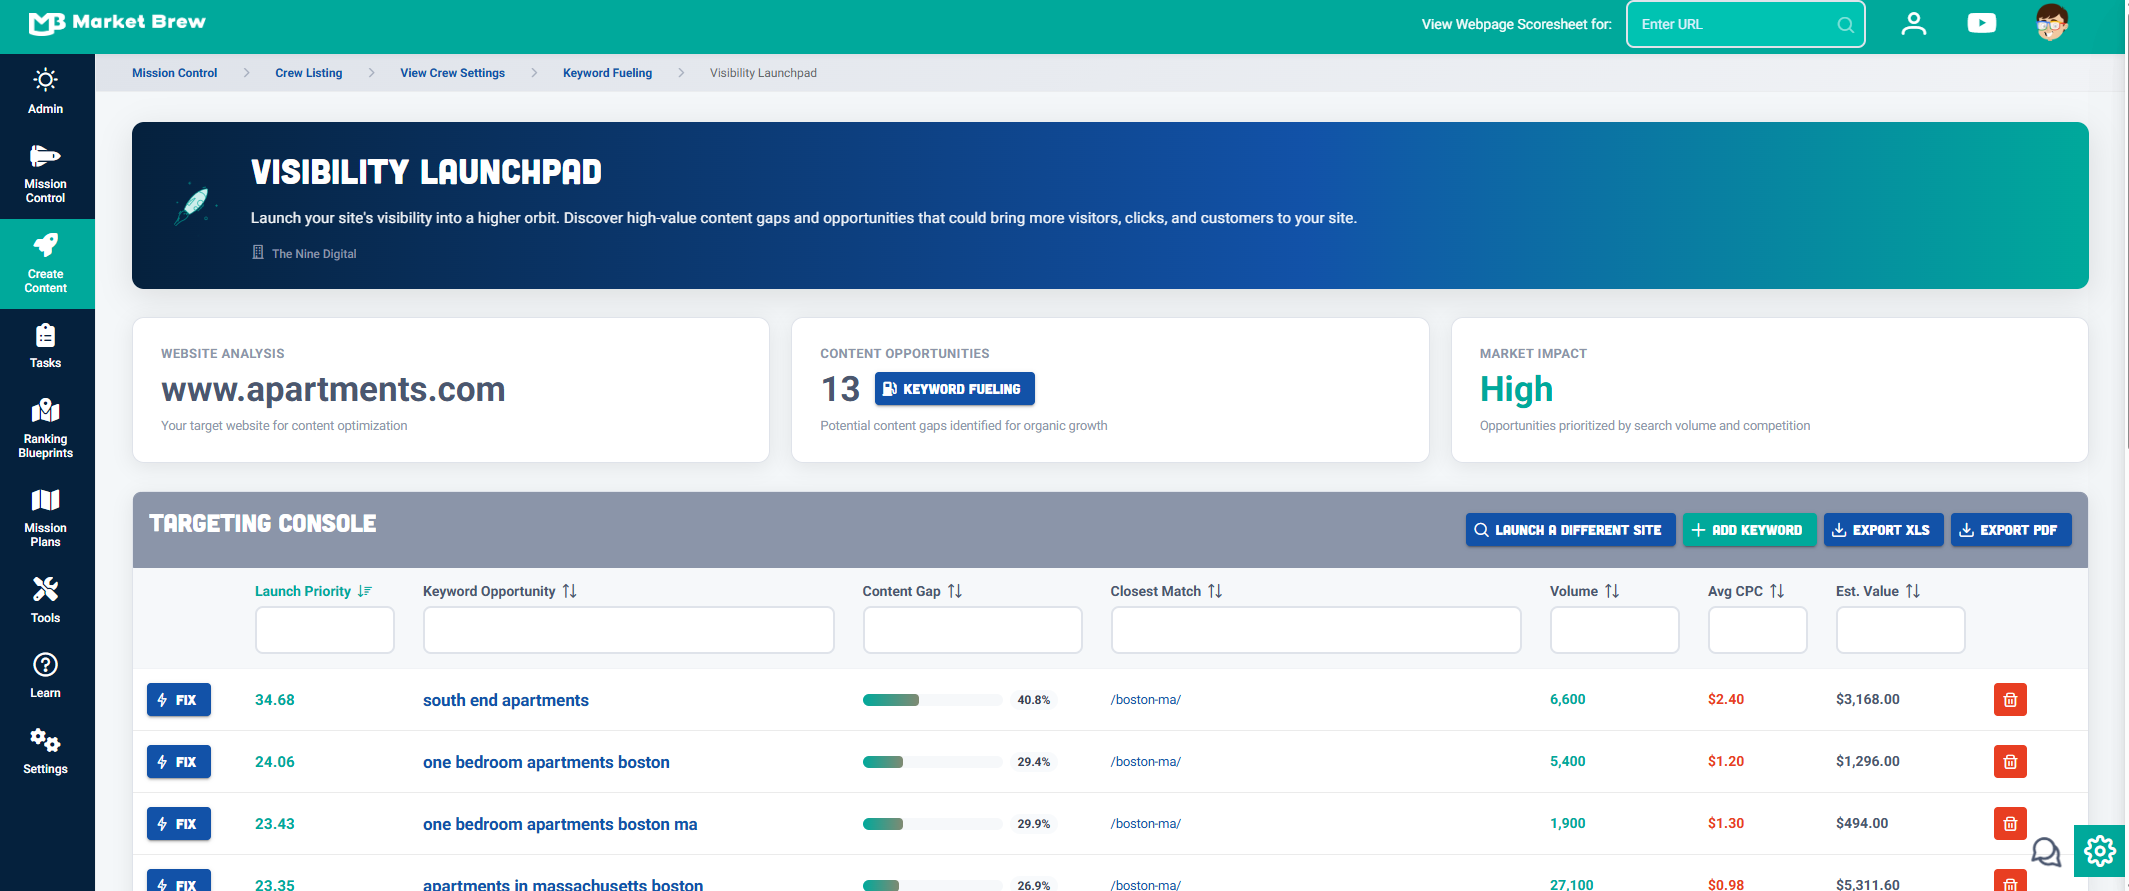Screen dimensions: 2129x891
Task: Open the YouTube video icon
Action: pyautogui.click(x=1981, y=23)
